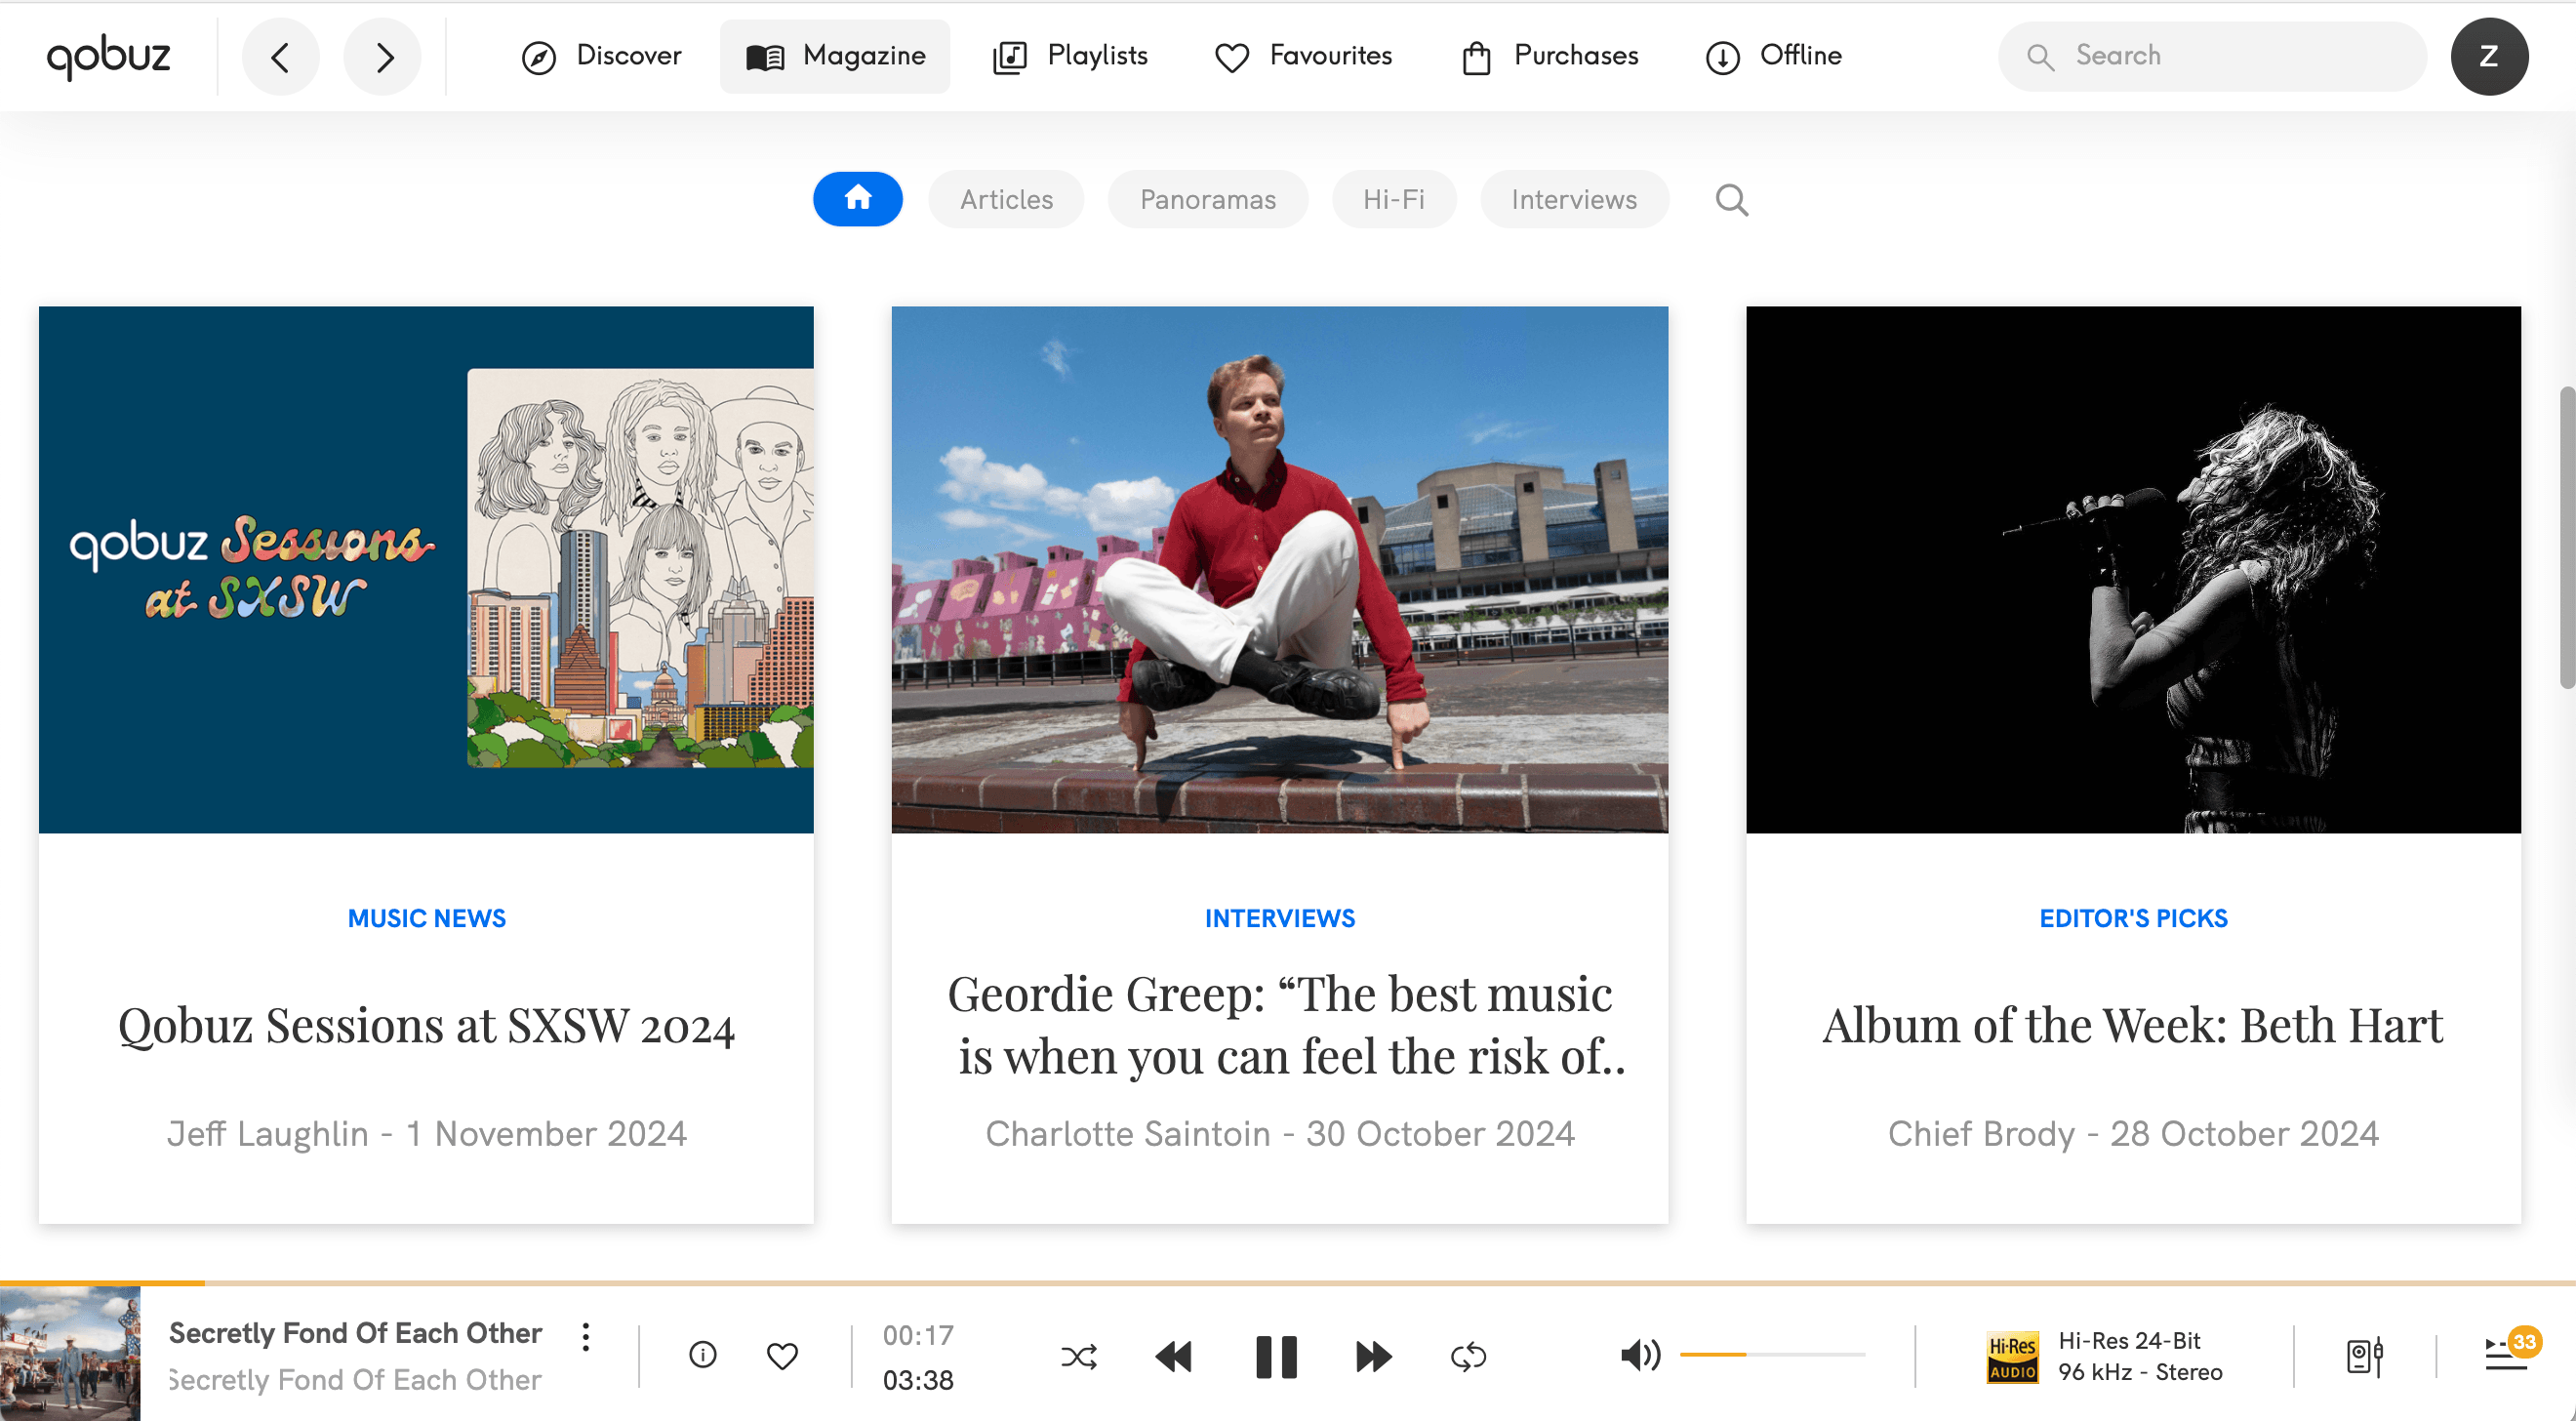Toggle shuffle playback
The width and height of the screenshot is (2576, 1421).
click(1079, 1357)
